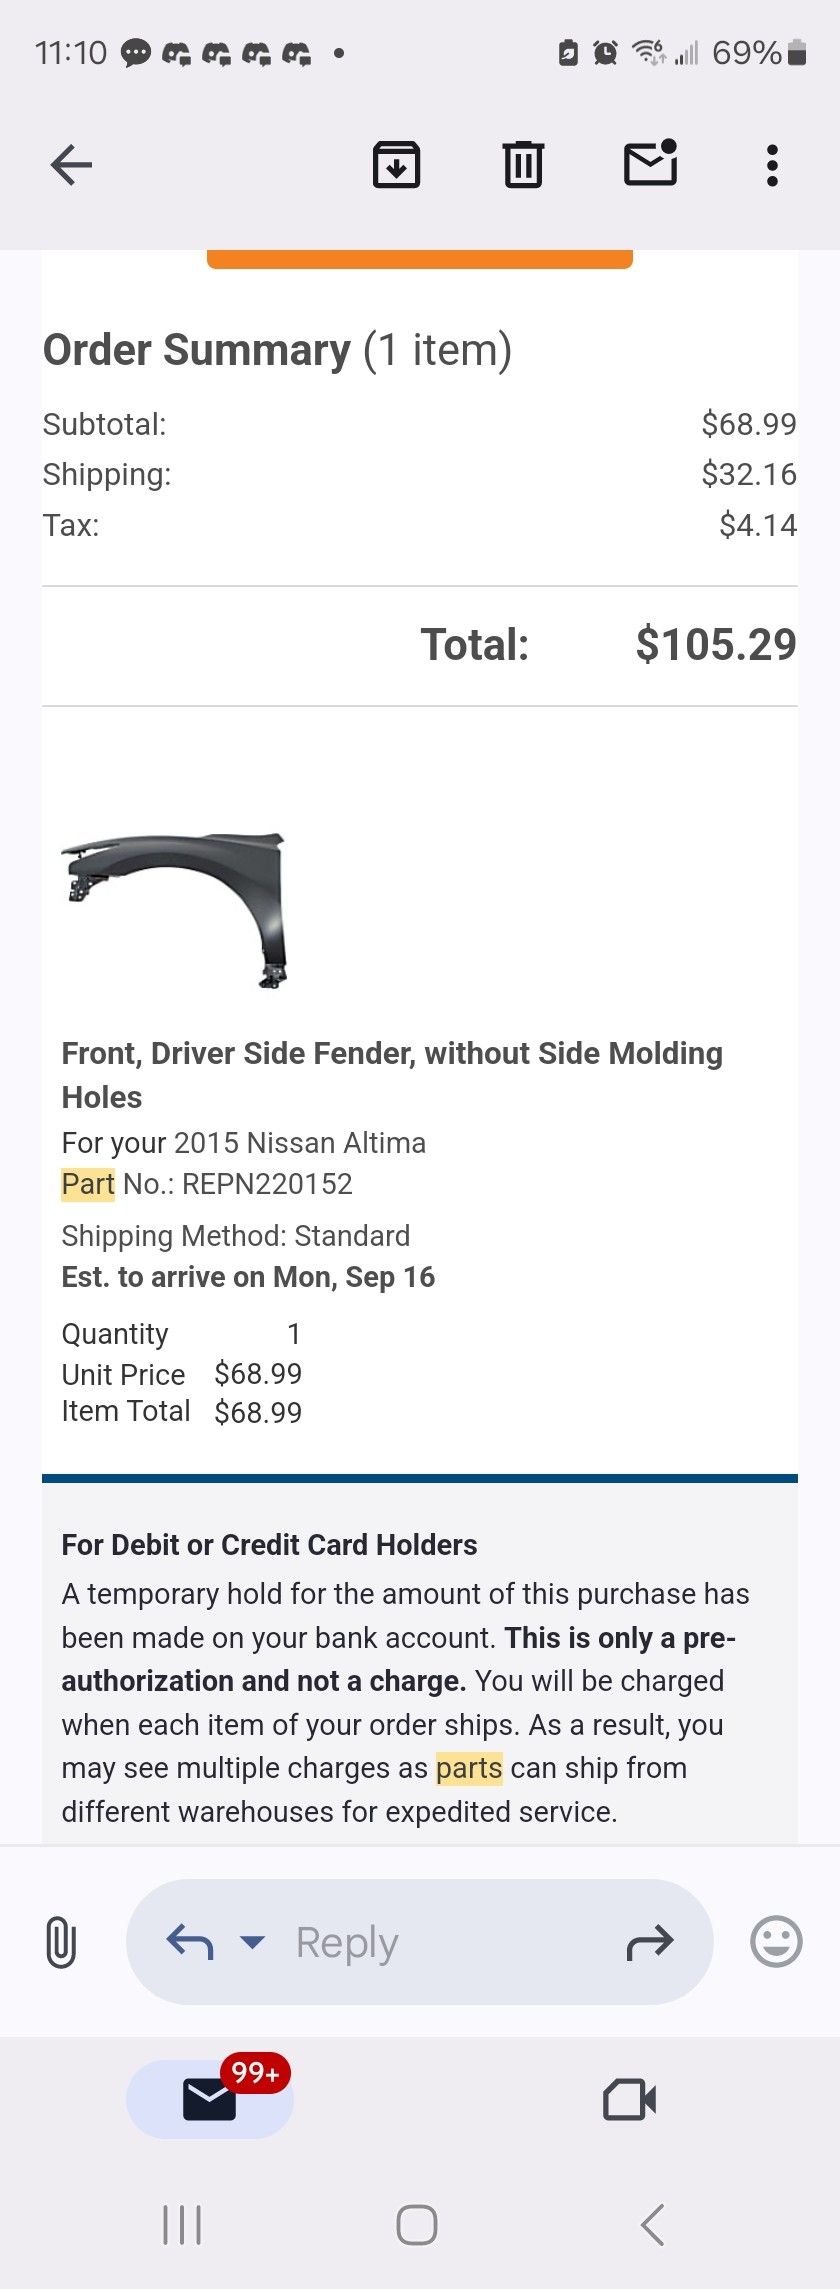Switch to the Mail tab
This screenshot has height=2289, width=840.
coord(210,2099)
